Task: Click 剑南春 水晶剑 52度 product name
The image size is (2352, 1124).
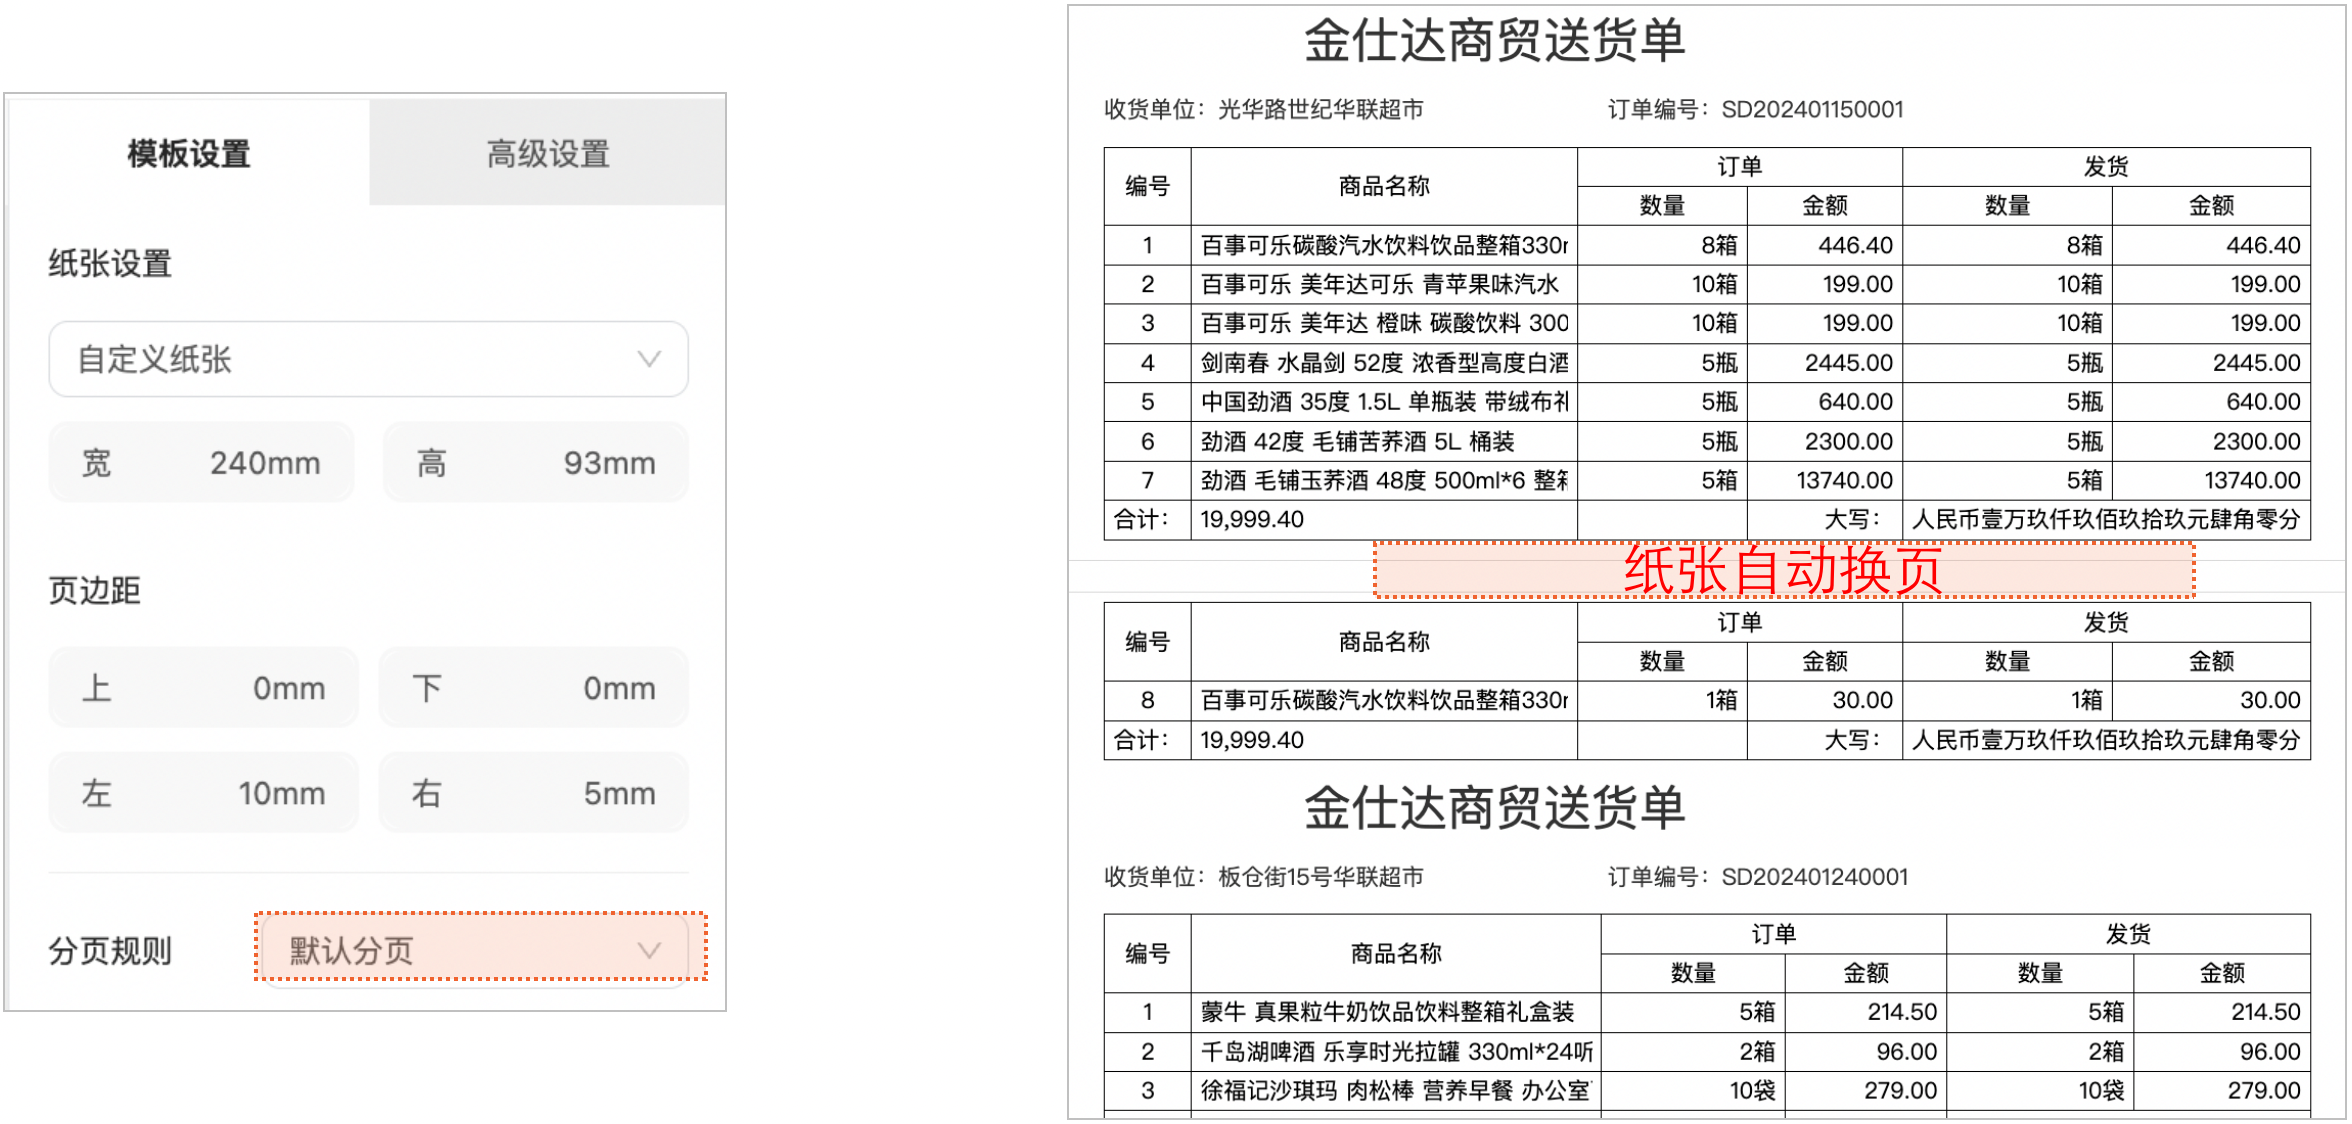Action: pyautogui.click(x=1384, y=362)
